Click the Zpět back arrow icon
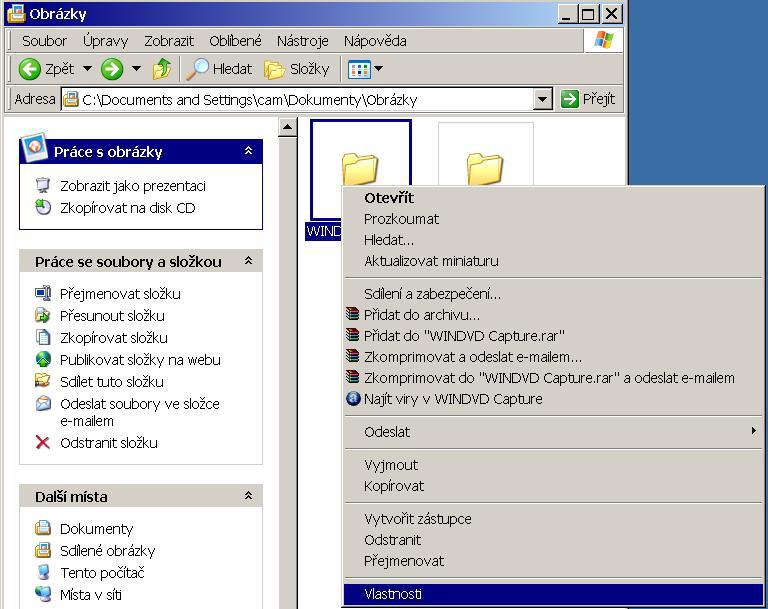Image resolution: width=768 pixels, height=609 pixels. 29,69
